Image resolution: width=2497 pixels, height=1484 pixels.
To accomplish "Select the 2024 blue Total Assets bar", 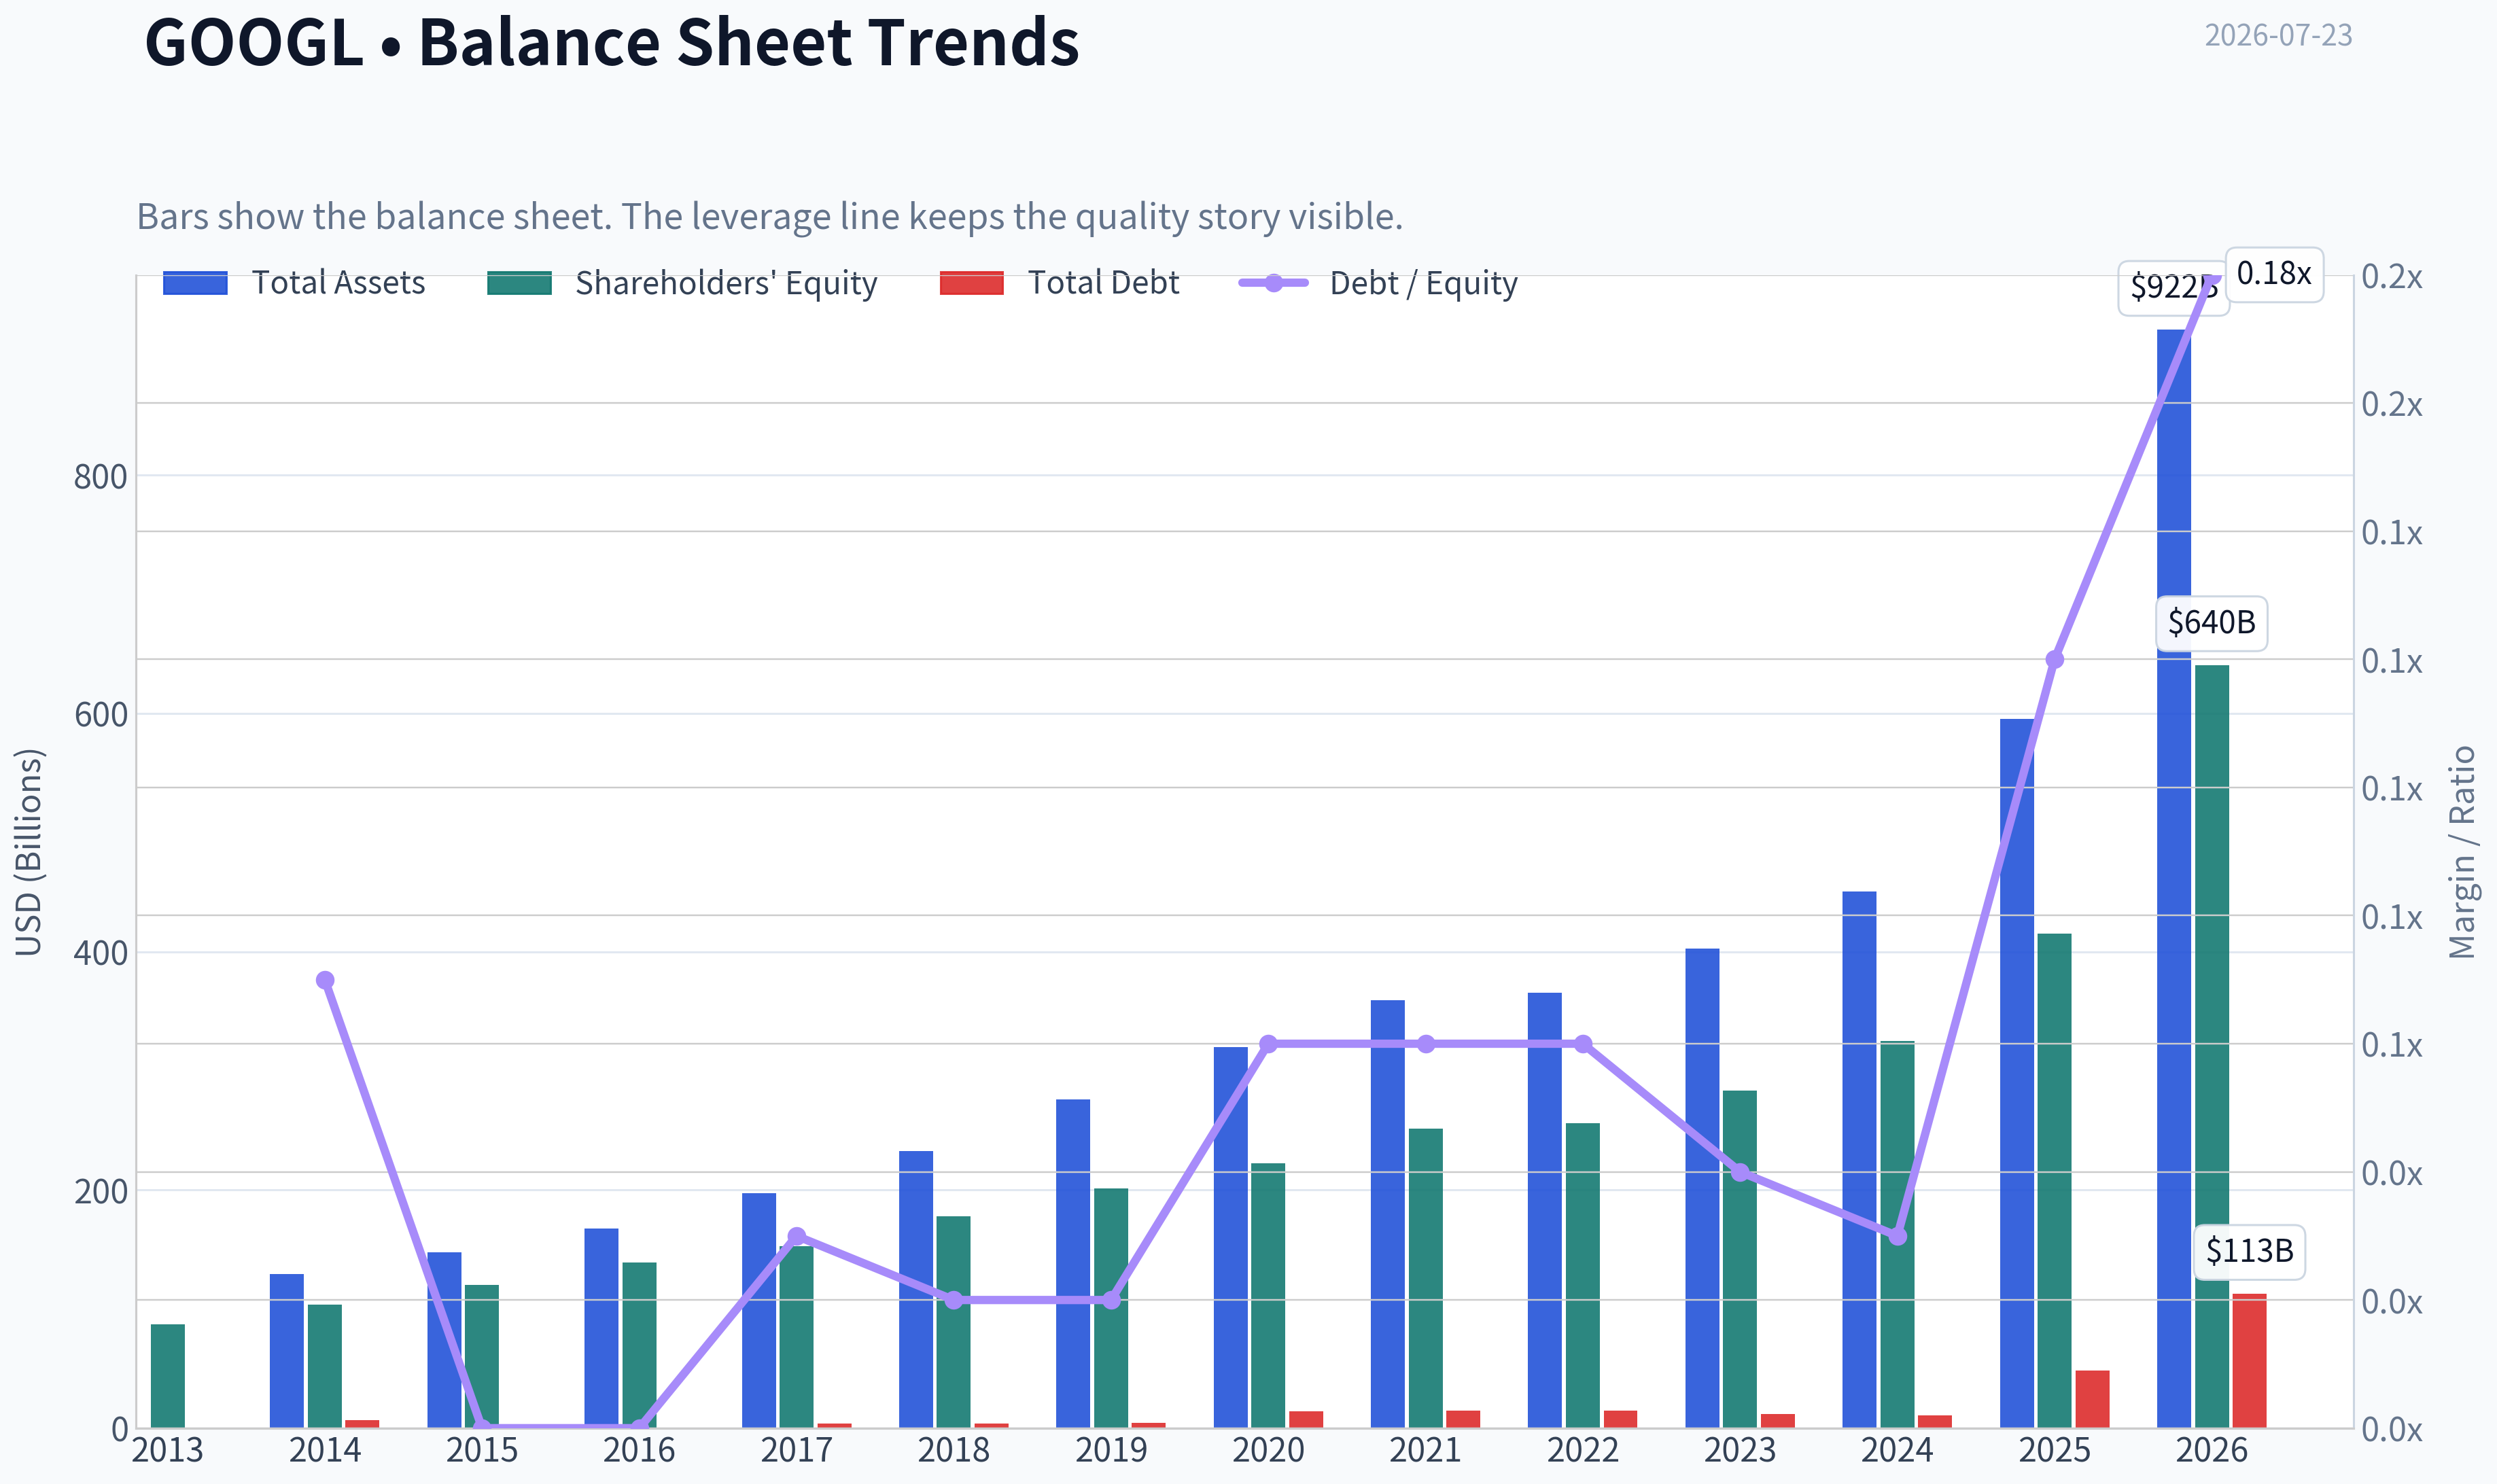I will coord(1859,1159).
